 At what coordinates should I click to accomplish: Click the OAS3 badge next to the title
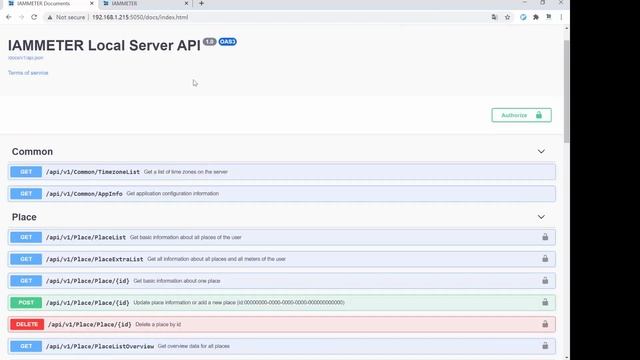(x=227, y=42)
